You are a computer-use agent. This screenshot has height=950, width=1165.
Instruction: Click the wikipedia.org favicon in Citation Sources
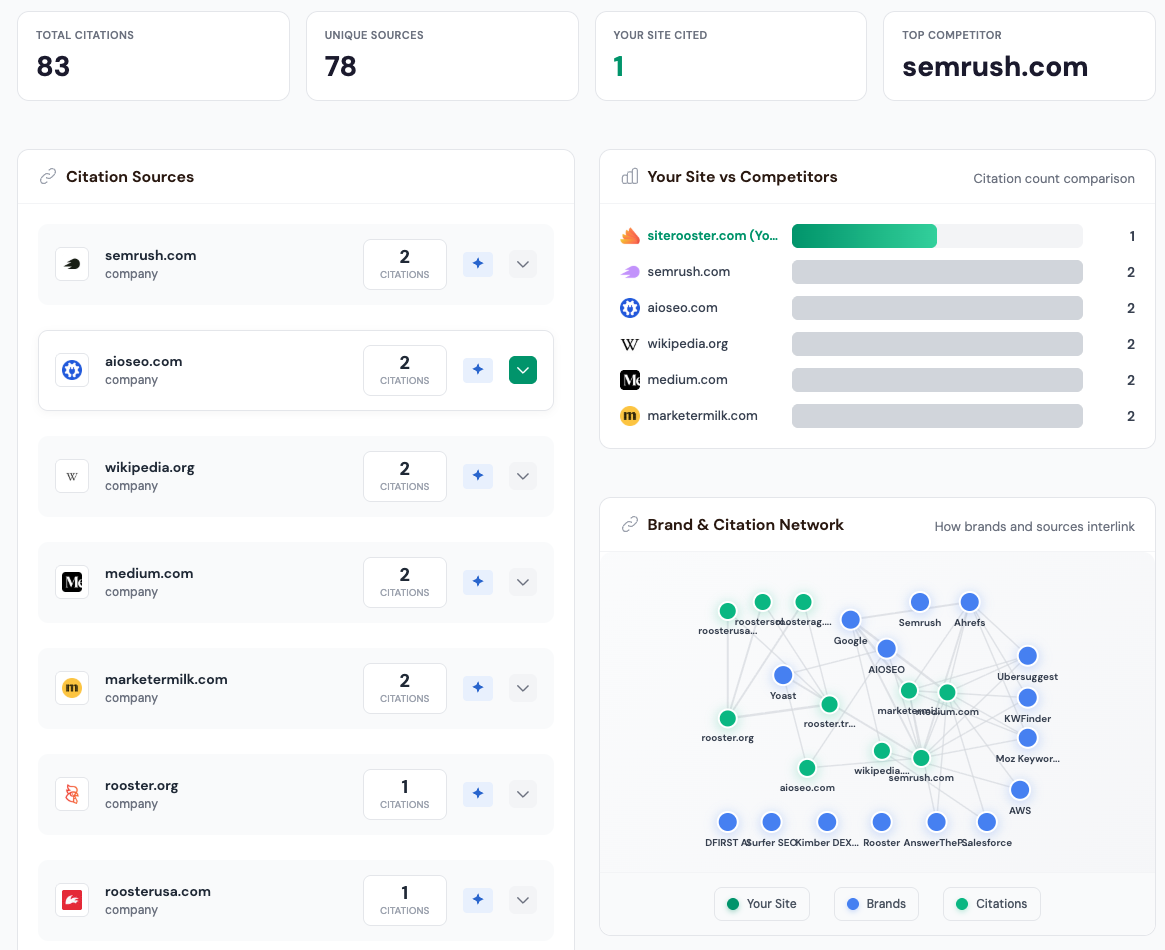72,476
